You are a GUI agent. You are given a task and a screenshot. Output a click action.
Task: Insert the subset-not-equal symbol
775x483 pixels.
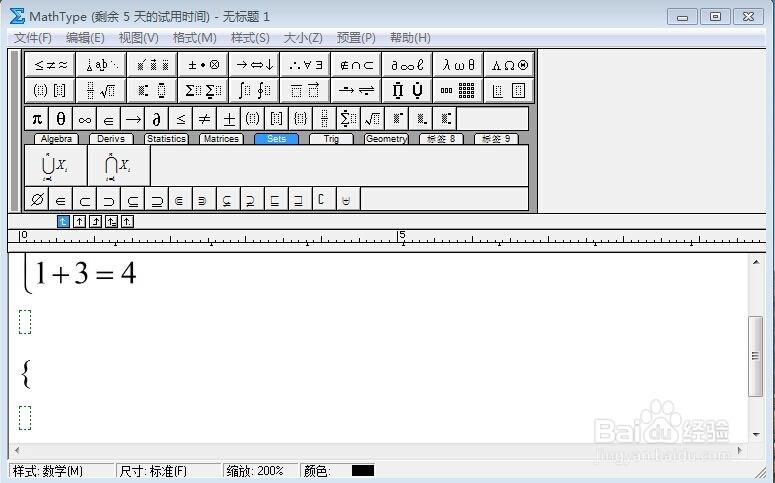[x=228, y=199]
